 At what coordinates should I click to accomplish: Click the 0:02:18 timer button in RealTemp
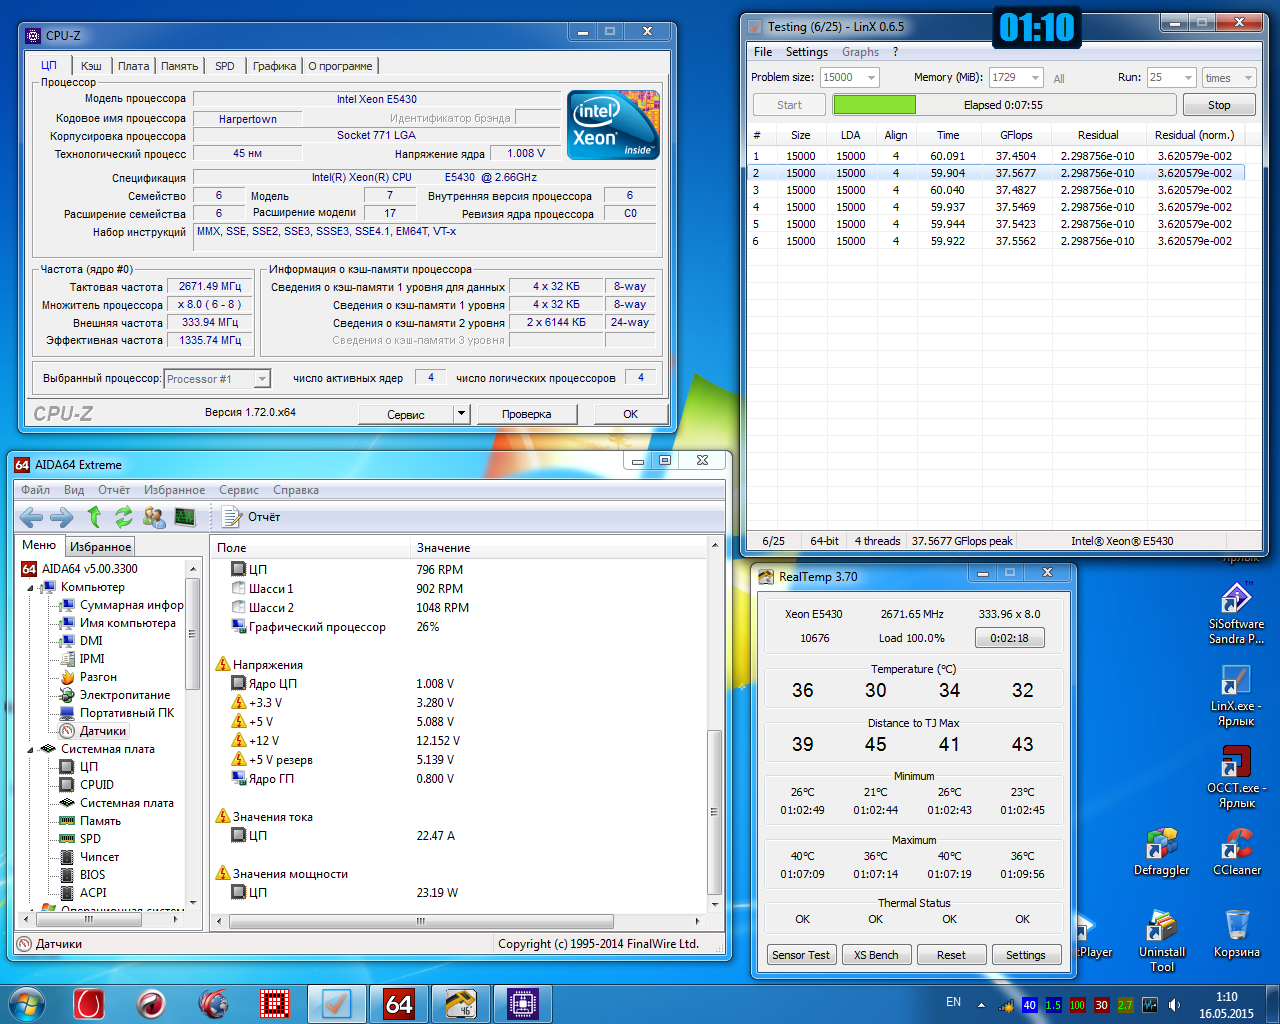pyautogui.click(x=1010, y=638)
